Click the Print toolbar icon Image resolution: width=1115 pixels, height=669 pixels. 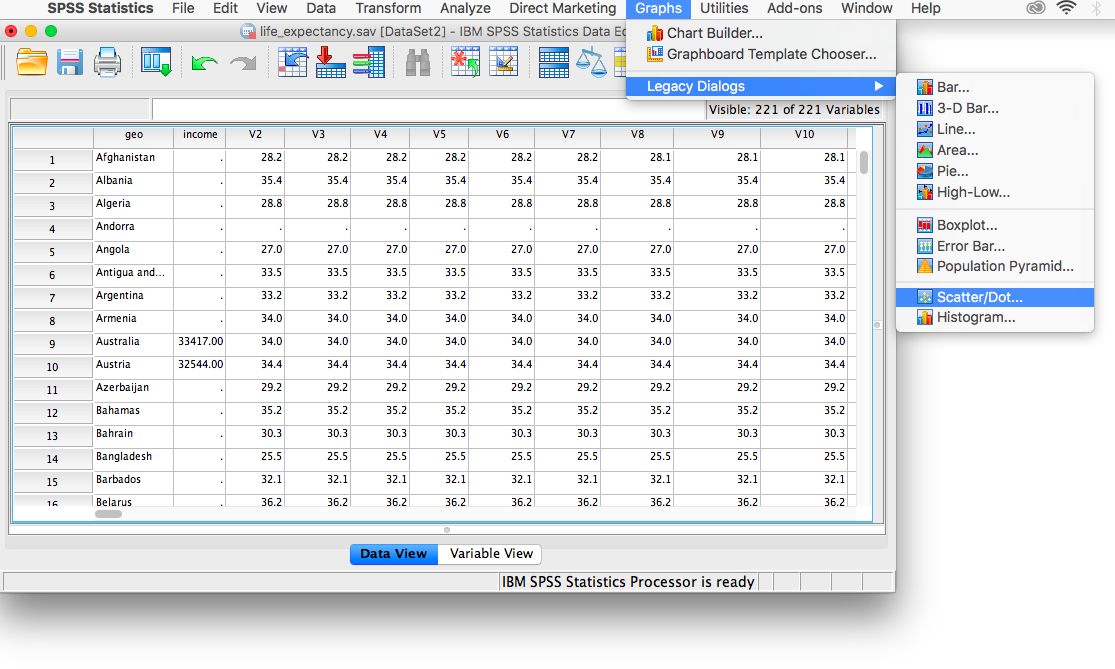(107, 63)
